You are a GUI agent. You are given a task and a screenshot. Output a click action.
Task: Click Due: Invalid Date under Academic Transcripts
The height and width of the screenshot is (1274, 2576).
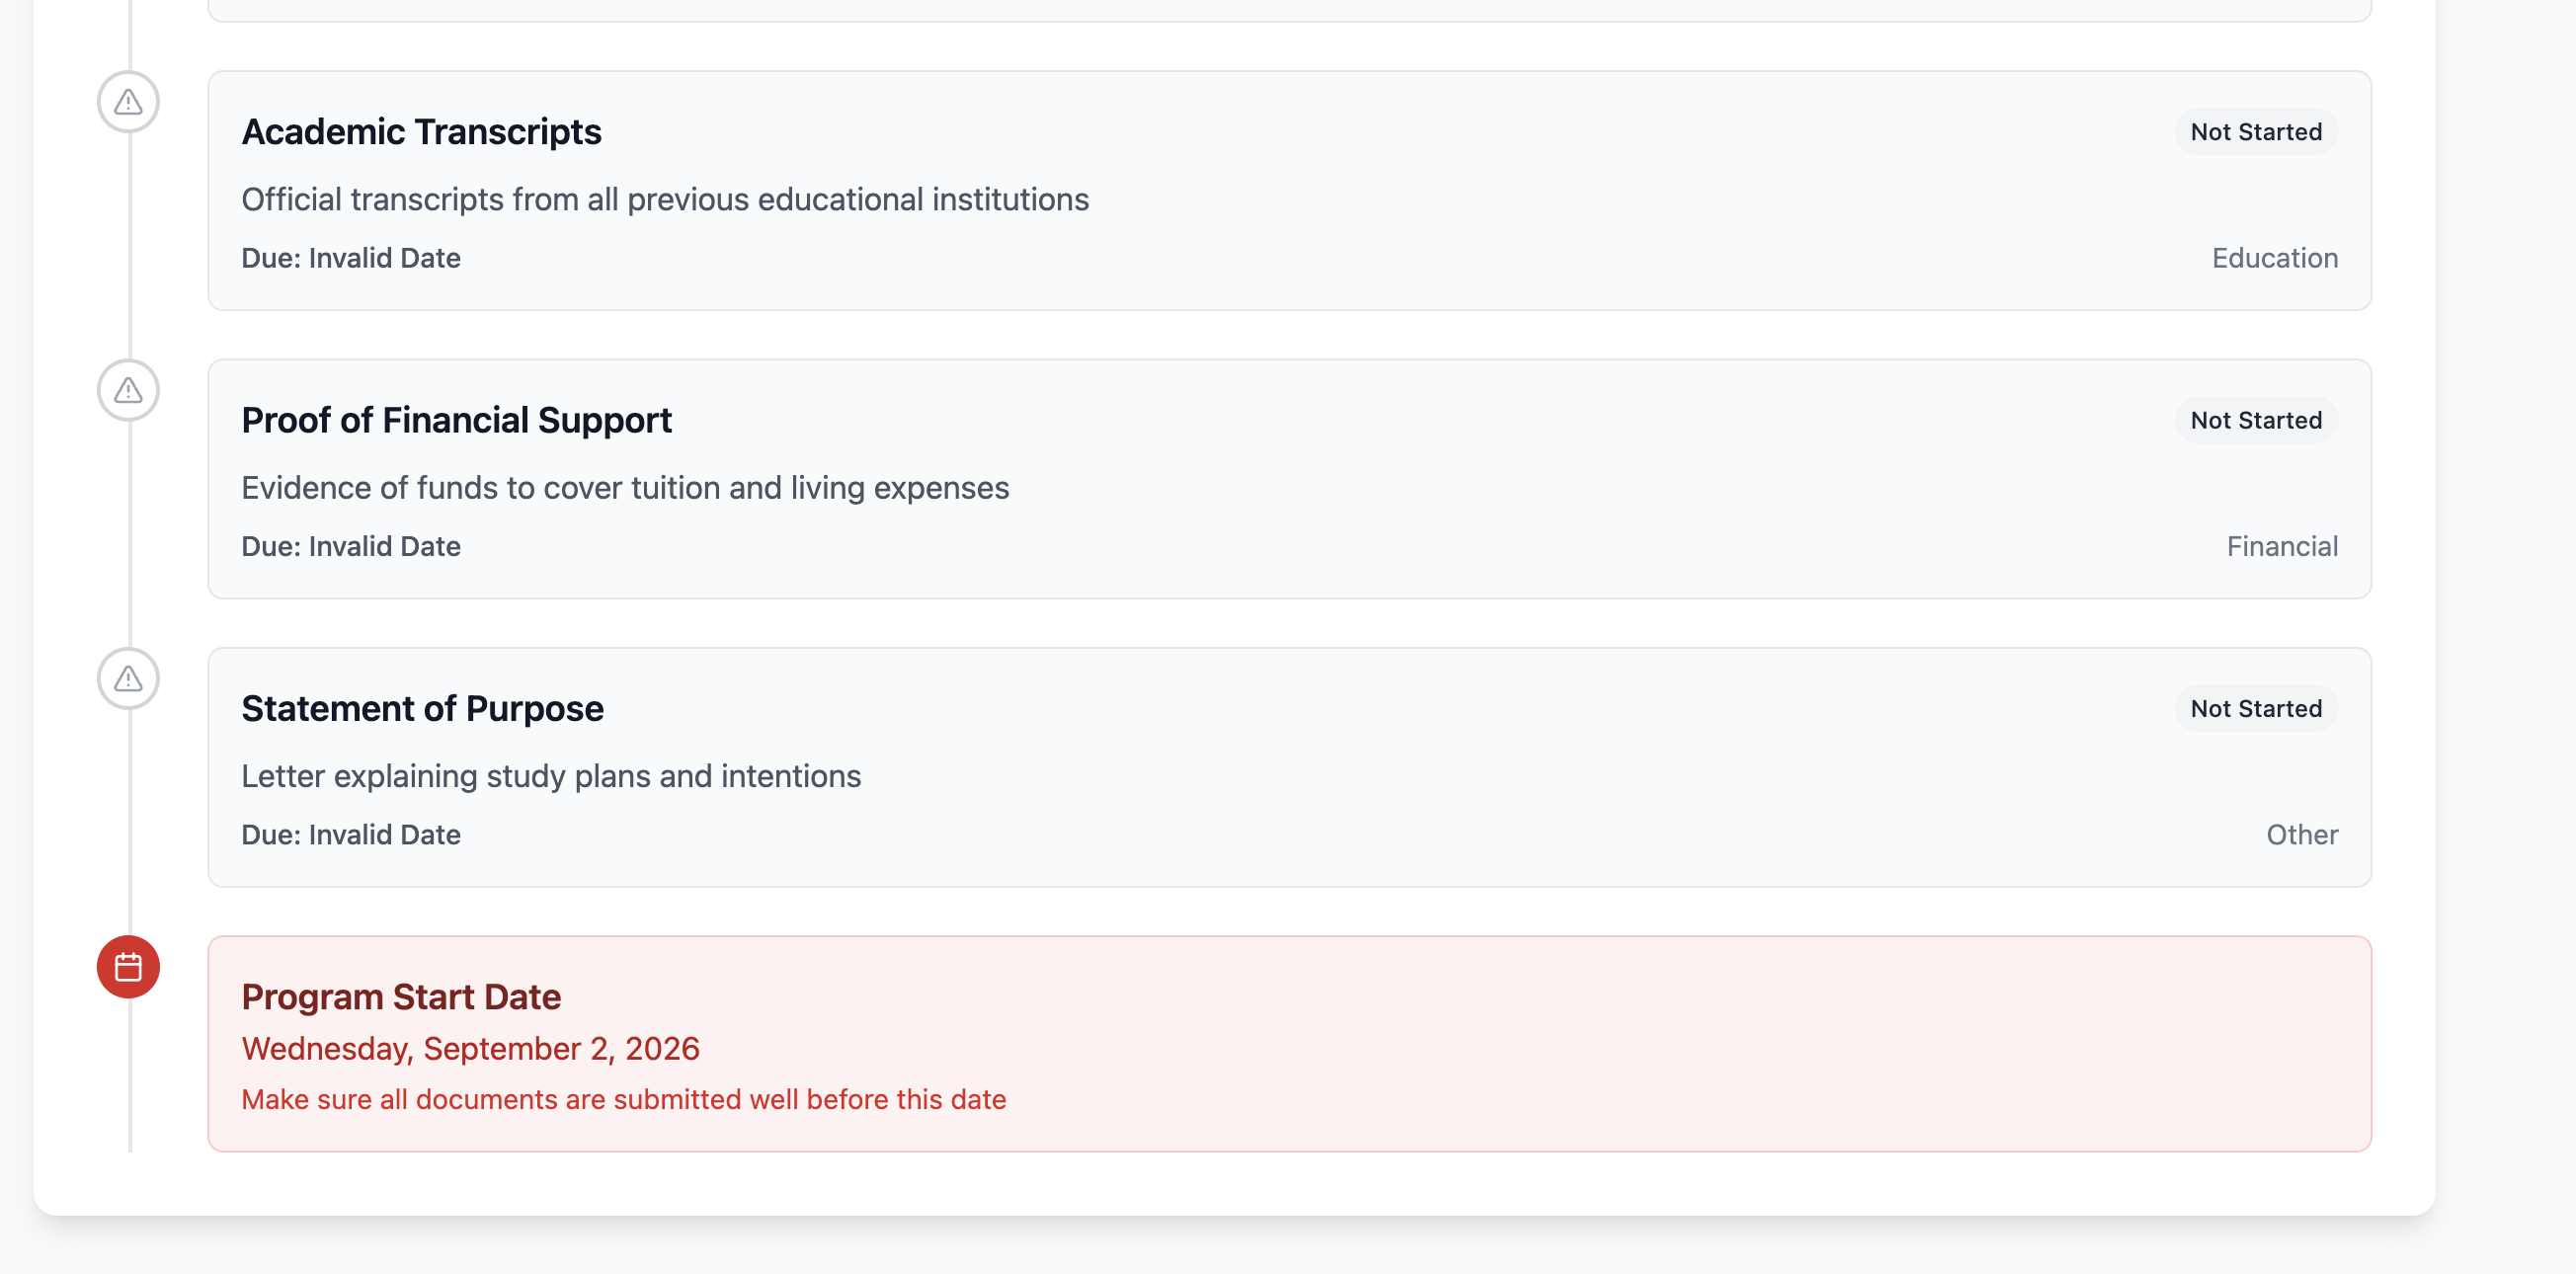[351, 258]
